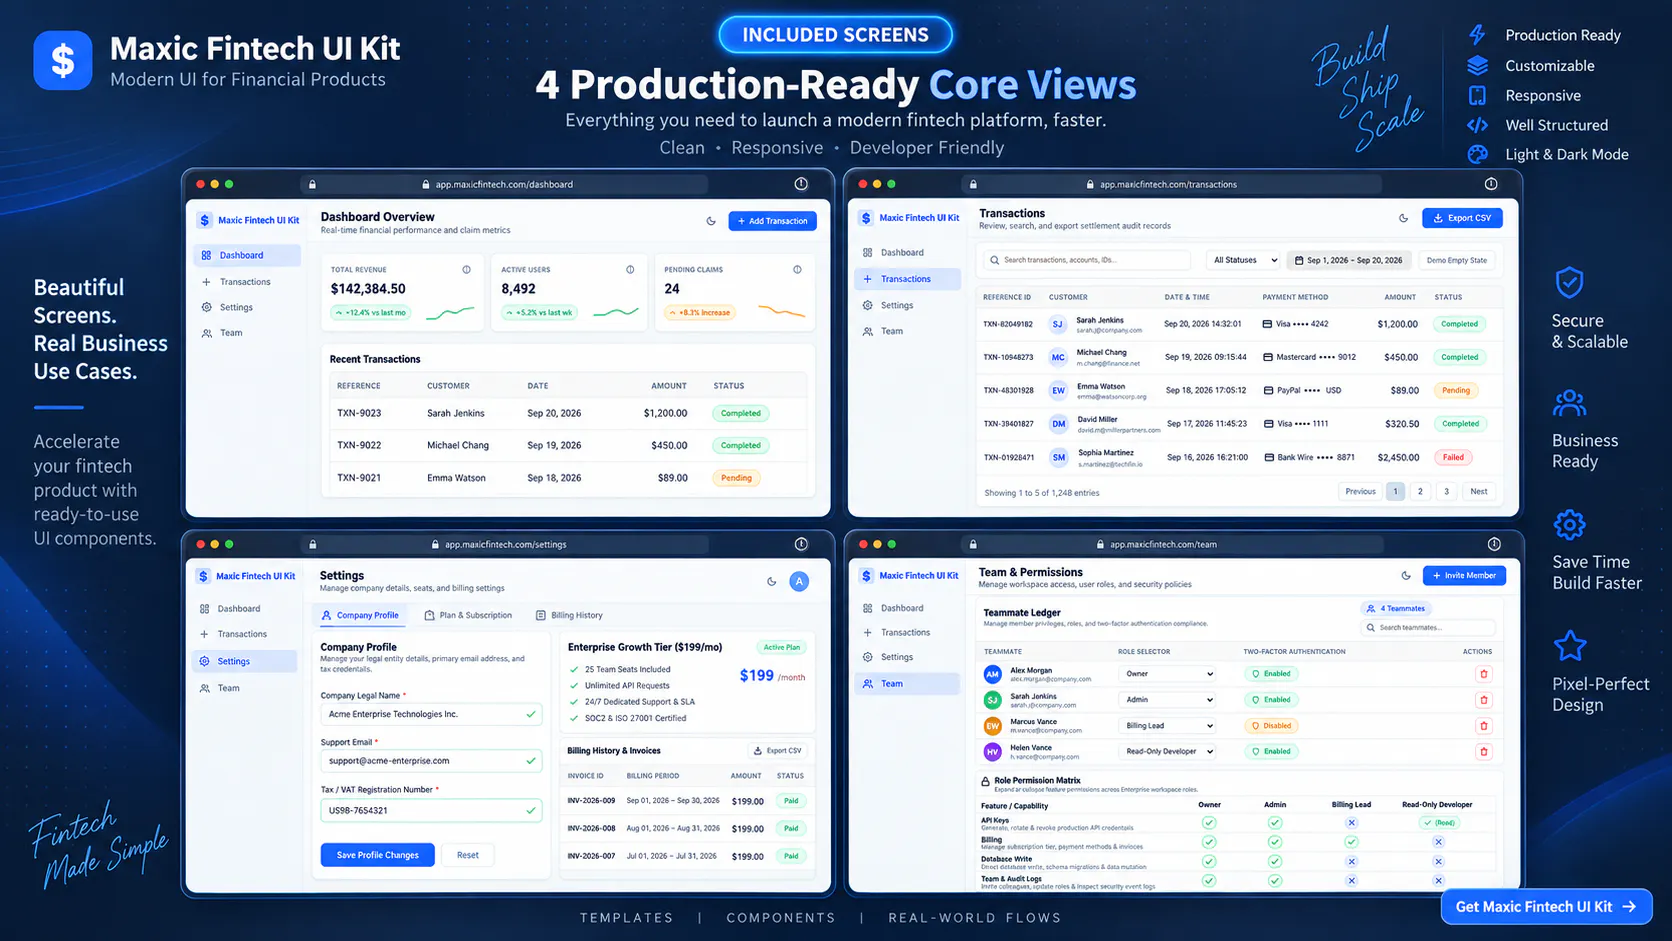
Task: Delete Sarah Jenkins using trash icon in Team ledger
Action: pyautogui.click(x=1484, y=700)
